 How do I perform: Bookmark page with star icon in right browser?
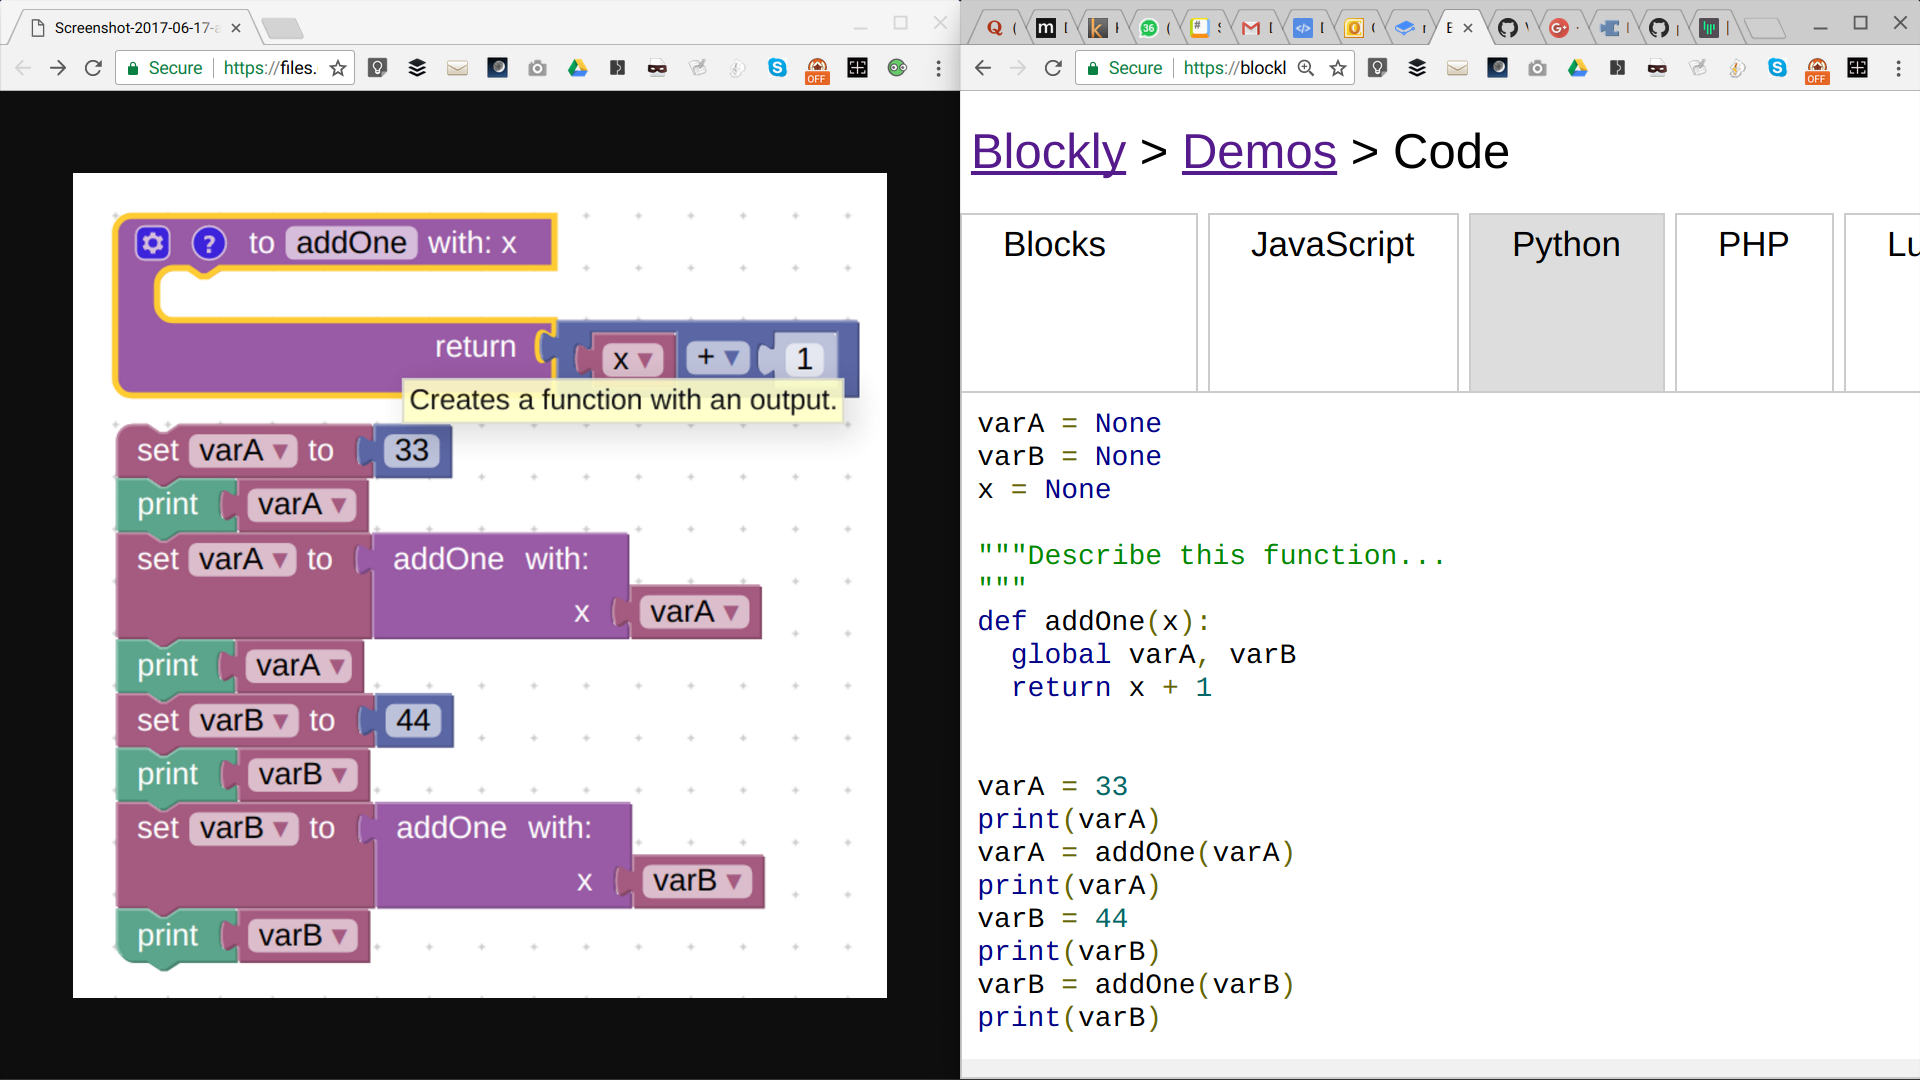click(x=1338, y=68)
